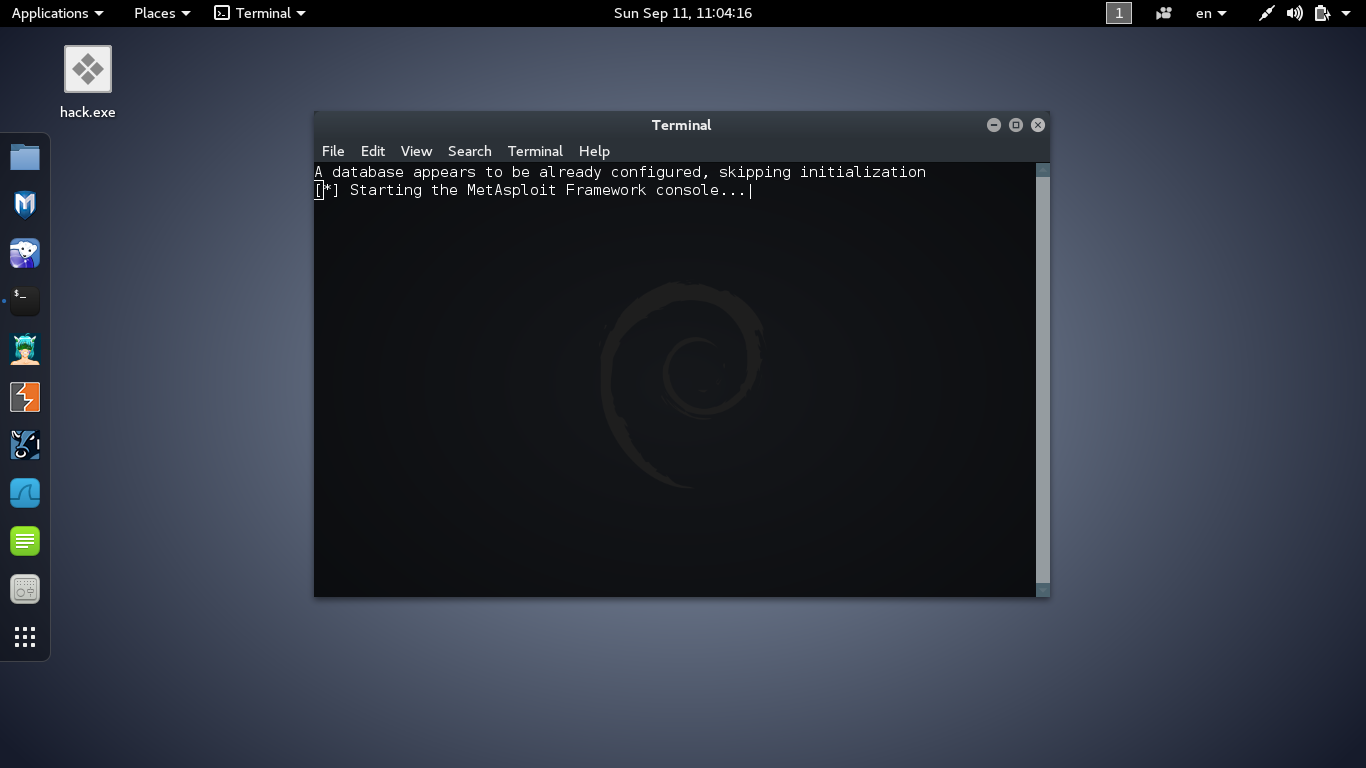Open the 'en' keyboard layout dropdown
This screenshot has height=768, width=1366.
tap(1210, 13)
